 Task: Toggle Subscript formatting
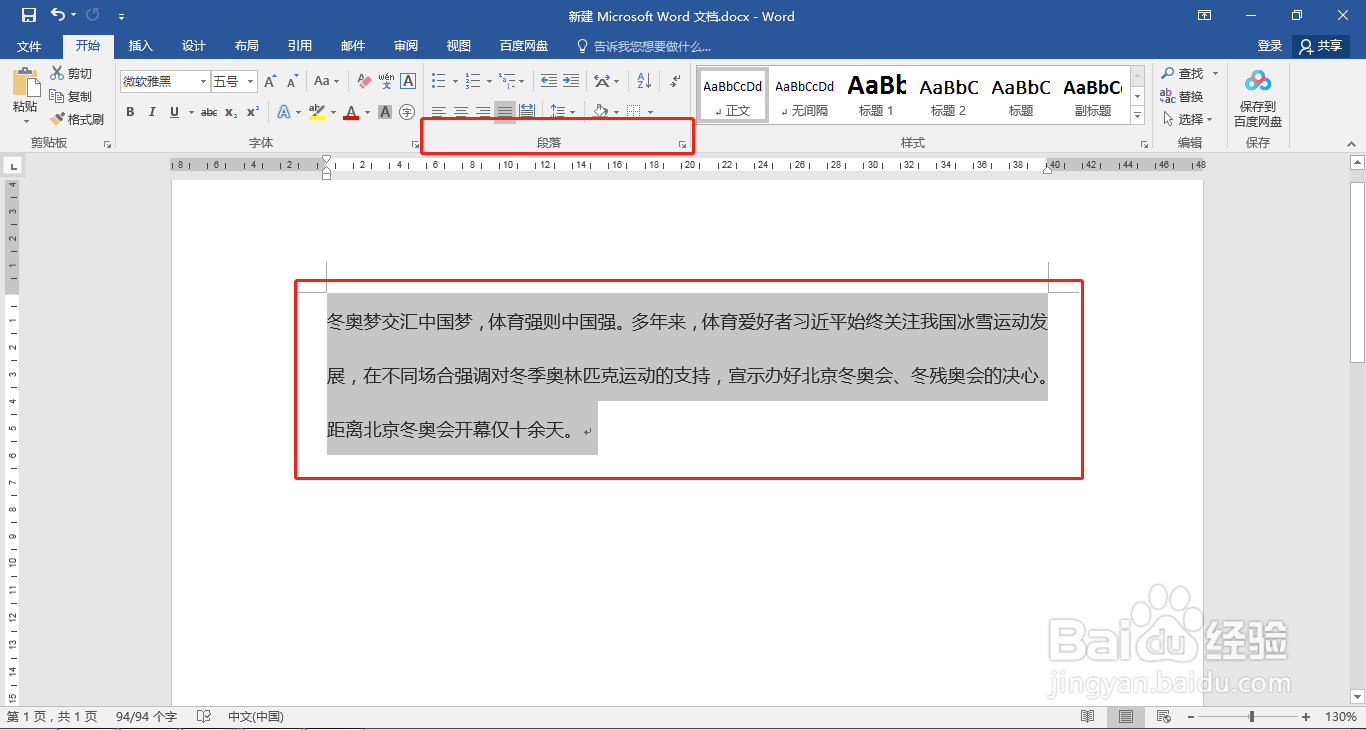pyautogui.click(x=231, y=112)
